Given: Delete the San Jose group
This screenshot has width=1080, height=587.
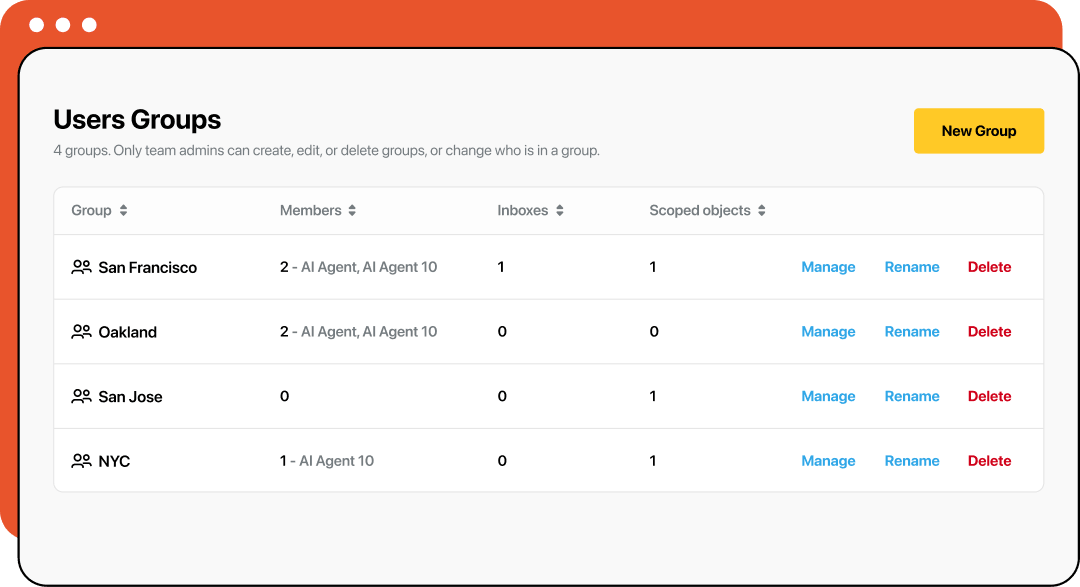Looking at the screenshot, I should click(989, 397).
